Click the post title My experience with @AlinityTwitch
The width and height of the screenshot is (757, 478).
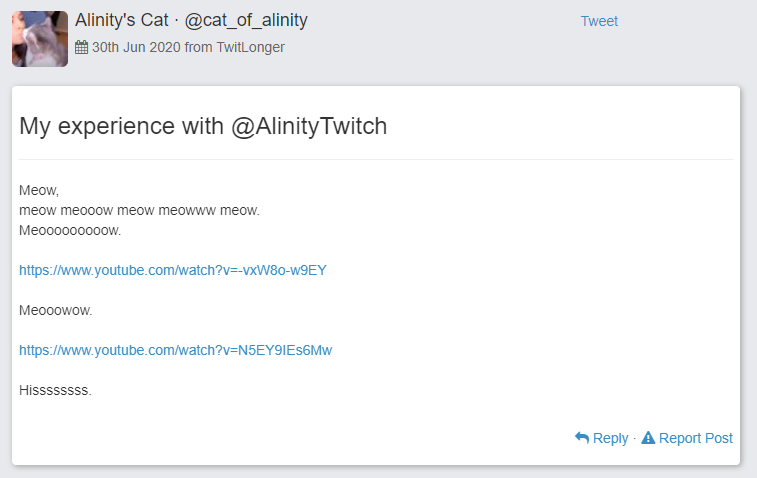click(203, 126)
